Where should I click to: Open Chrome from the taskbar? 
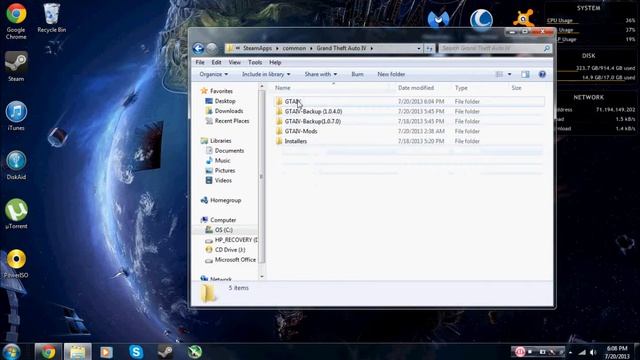click(48, 351)
